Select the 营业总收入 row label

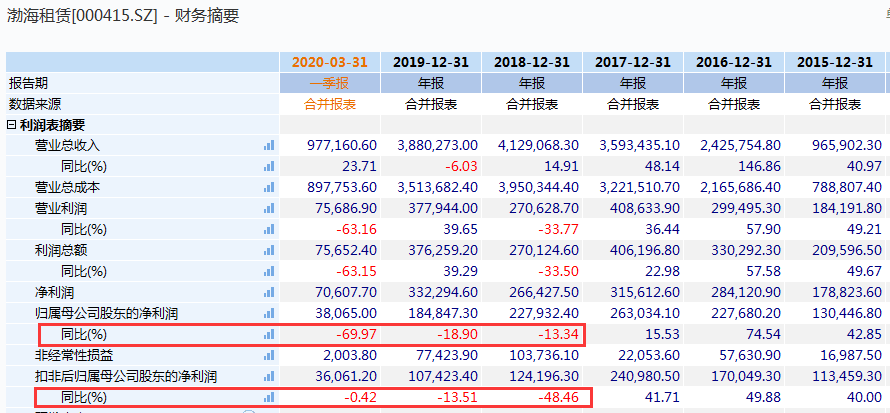(68, 145)
